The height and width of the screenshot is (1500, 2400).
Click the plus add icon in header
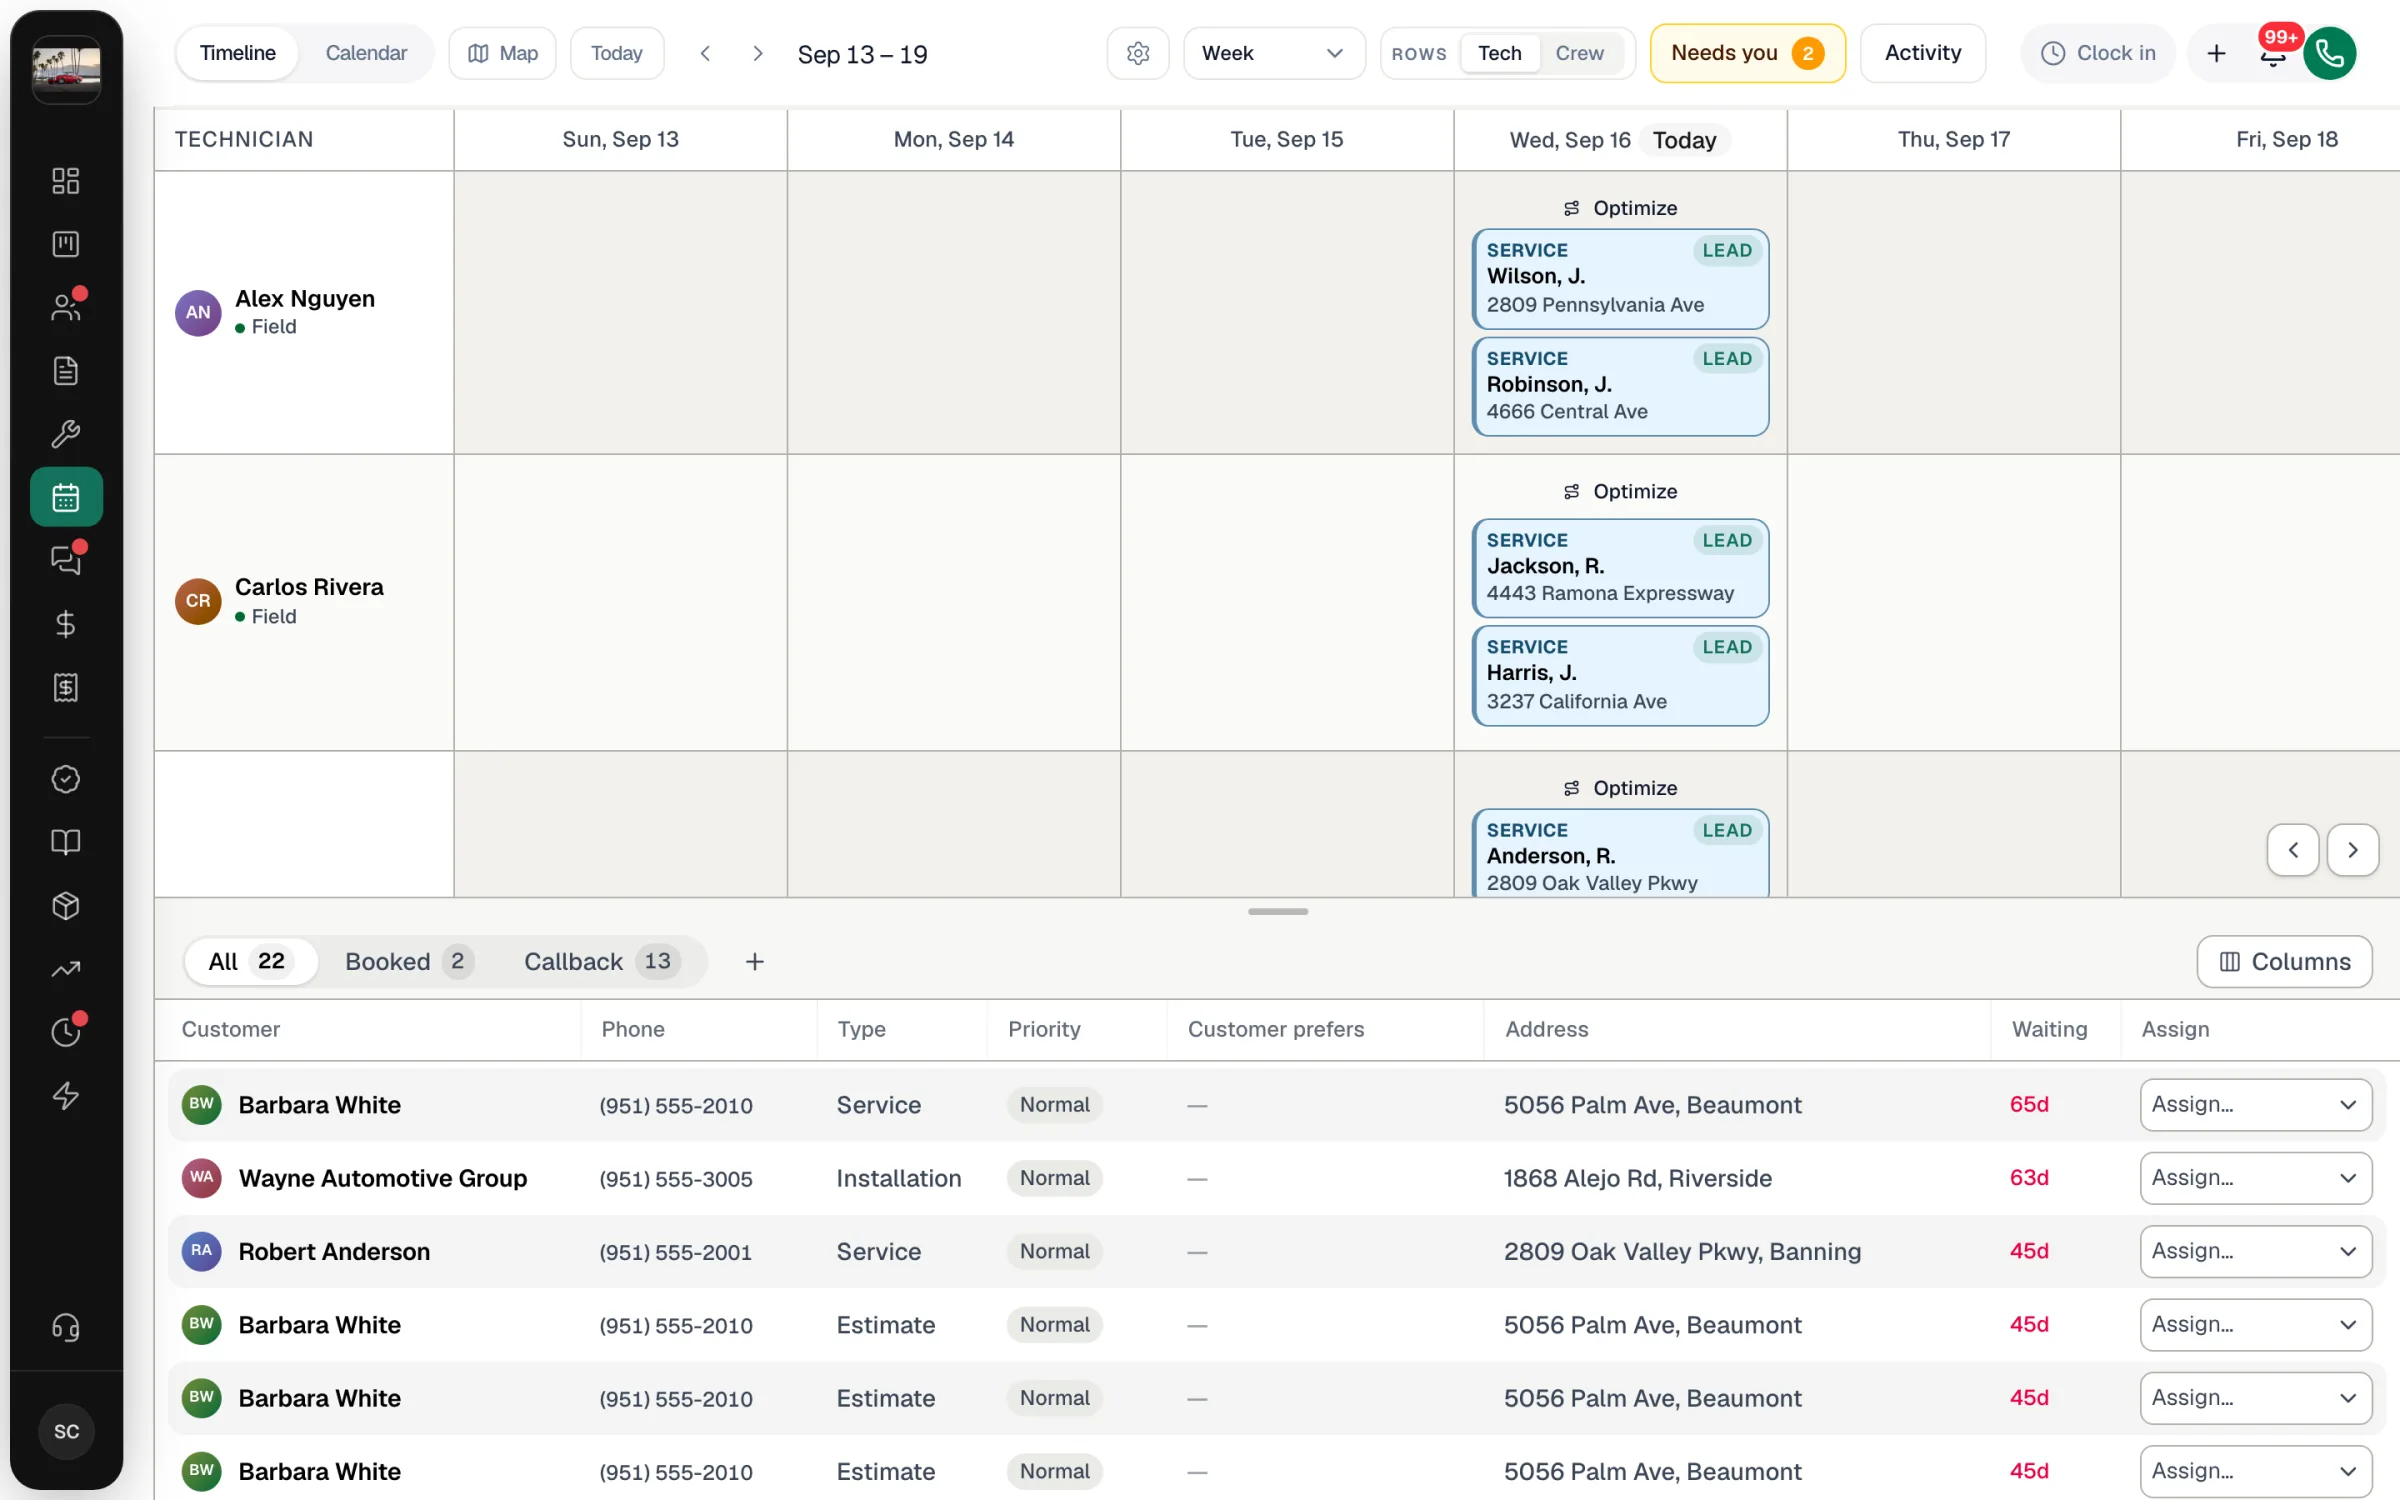[2216, 53]
